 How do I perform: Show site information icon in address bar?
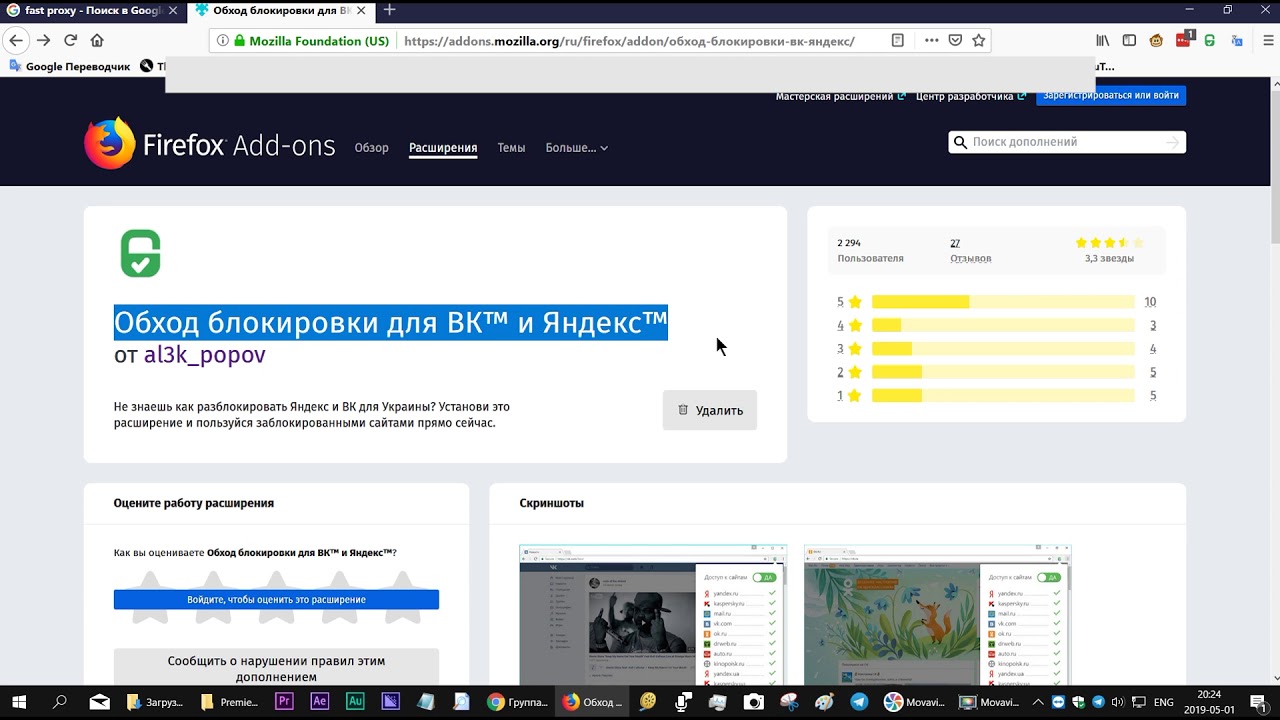coord(222,41)
